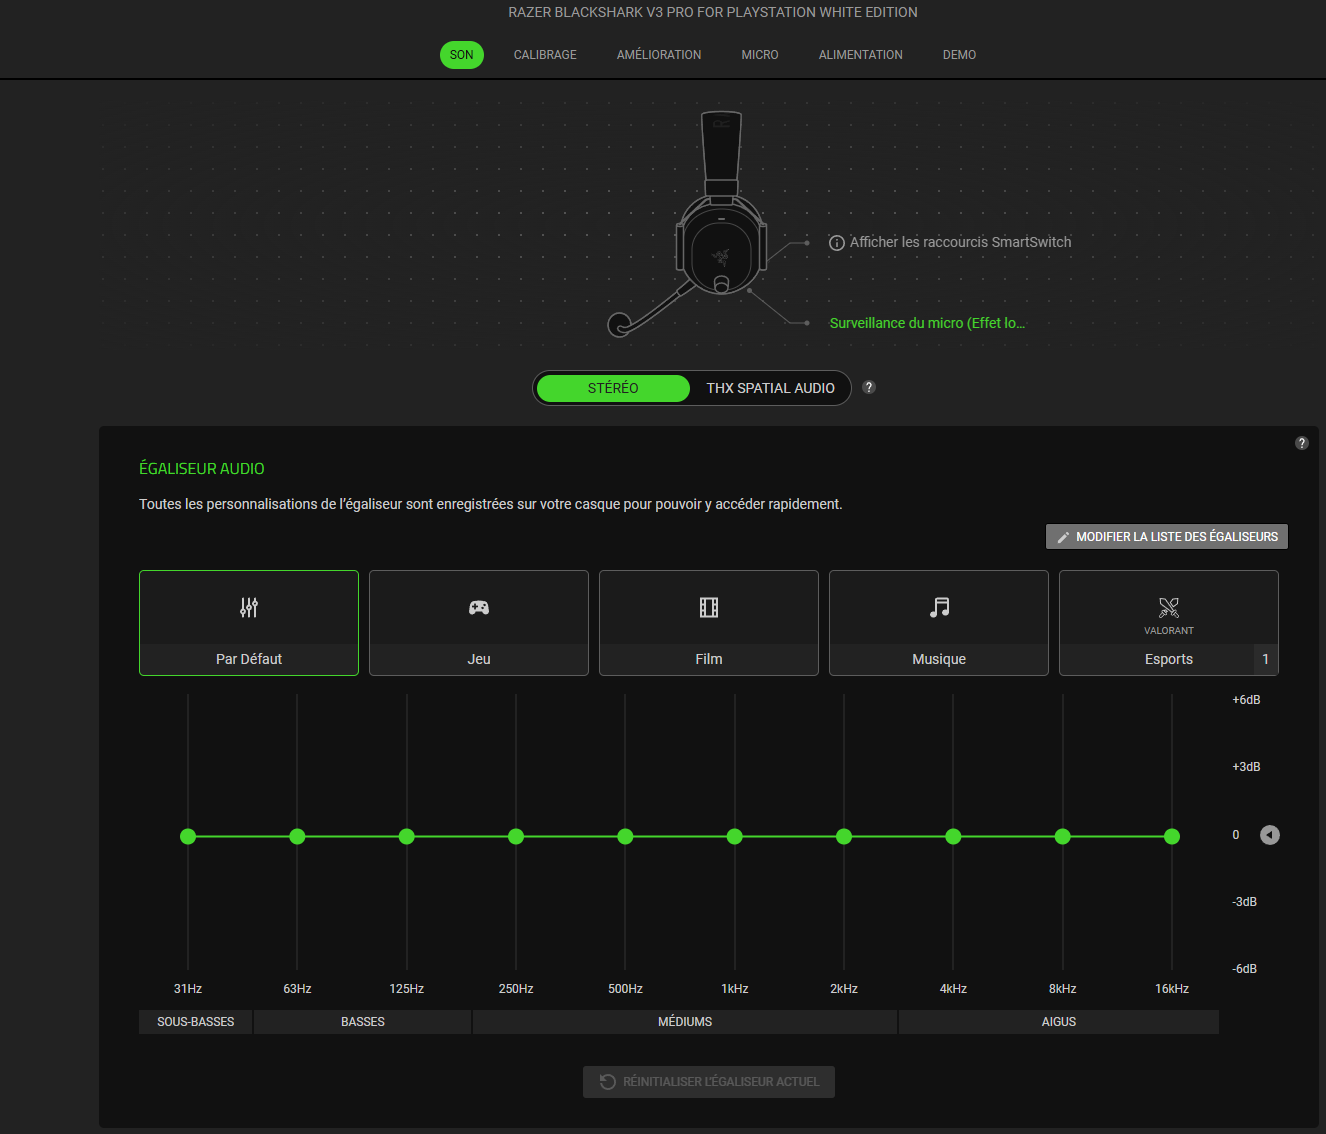The image size is (1326, 1134).
Task: Click the Sous-Basses band label
Action: [x=196, y=1022]
